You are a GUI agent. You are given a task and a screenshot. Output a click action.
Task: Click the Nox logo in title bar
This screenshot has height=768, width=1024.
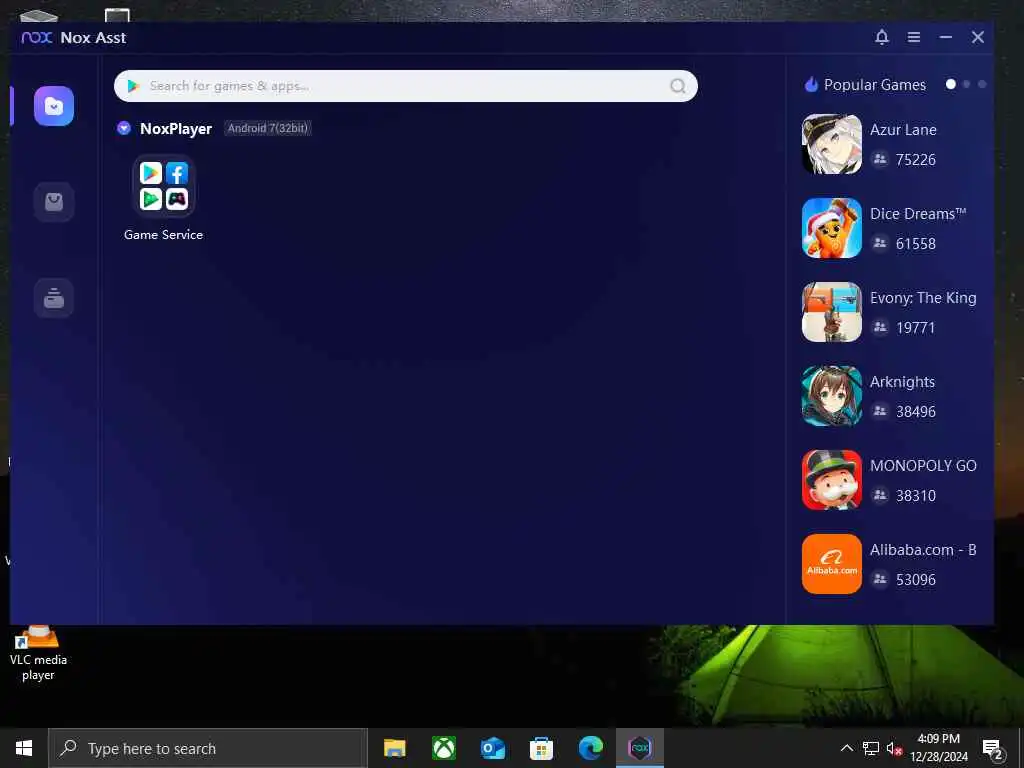pyautogui.click(x=37, y=37)
